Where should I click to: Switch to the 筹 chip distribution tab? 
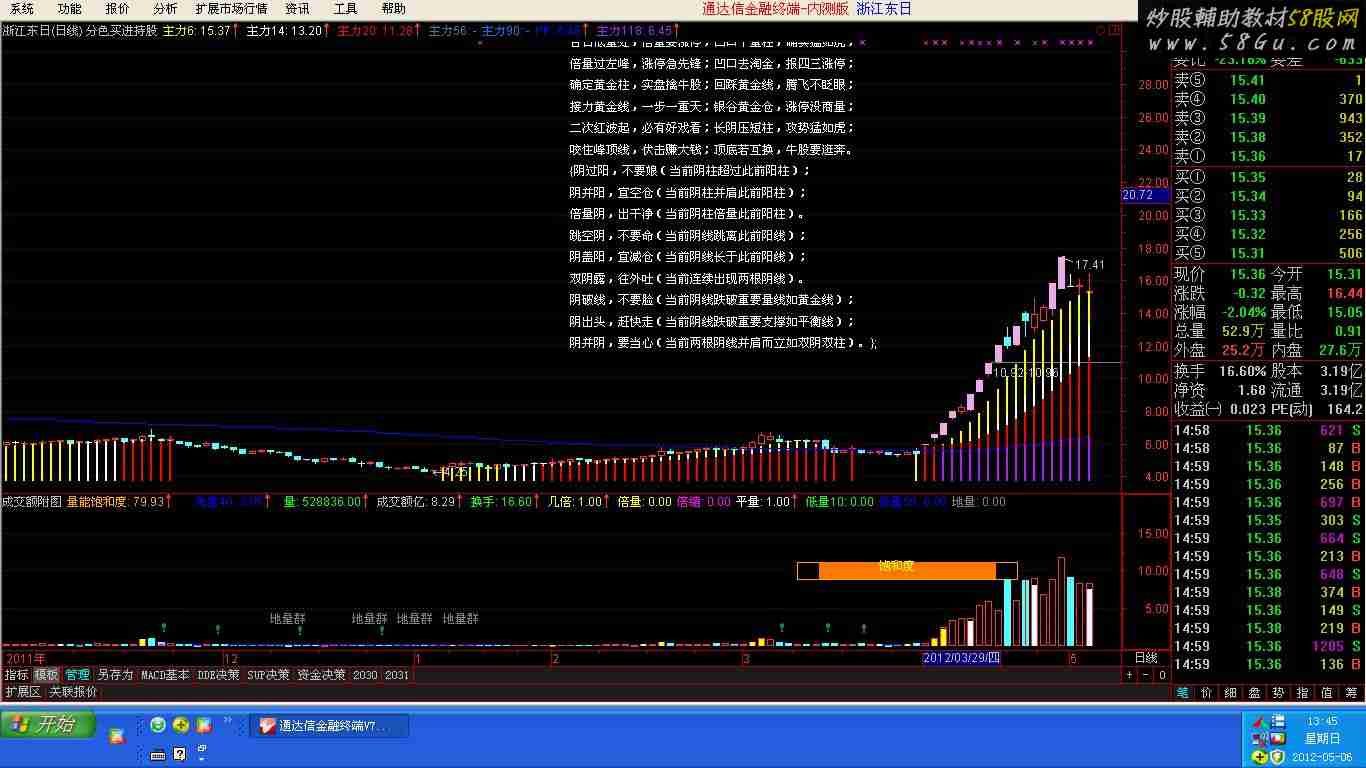point(1350,692)
